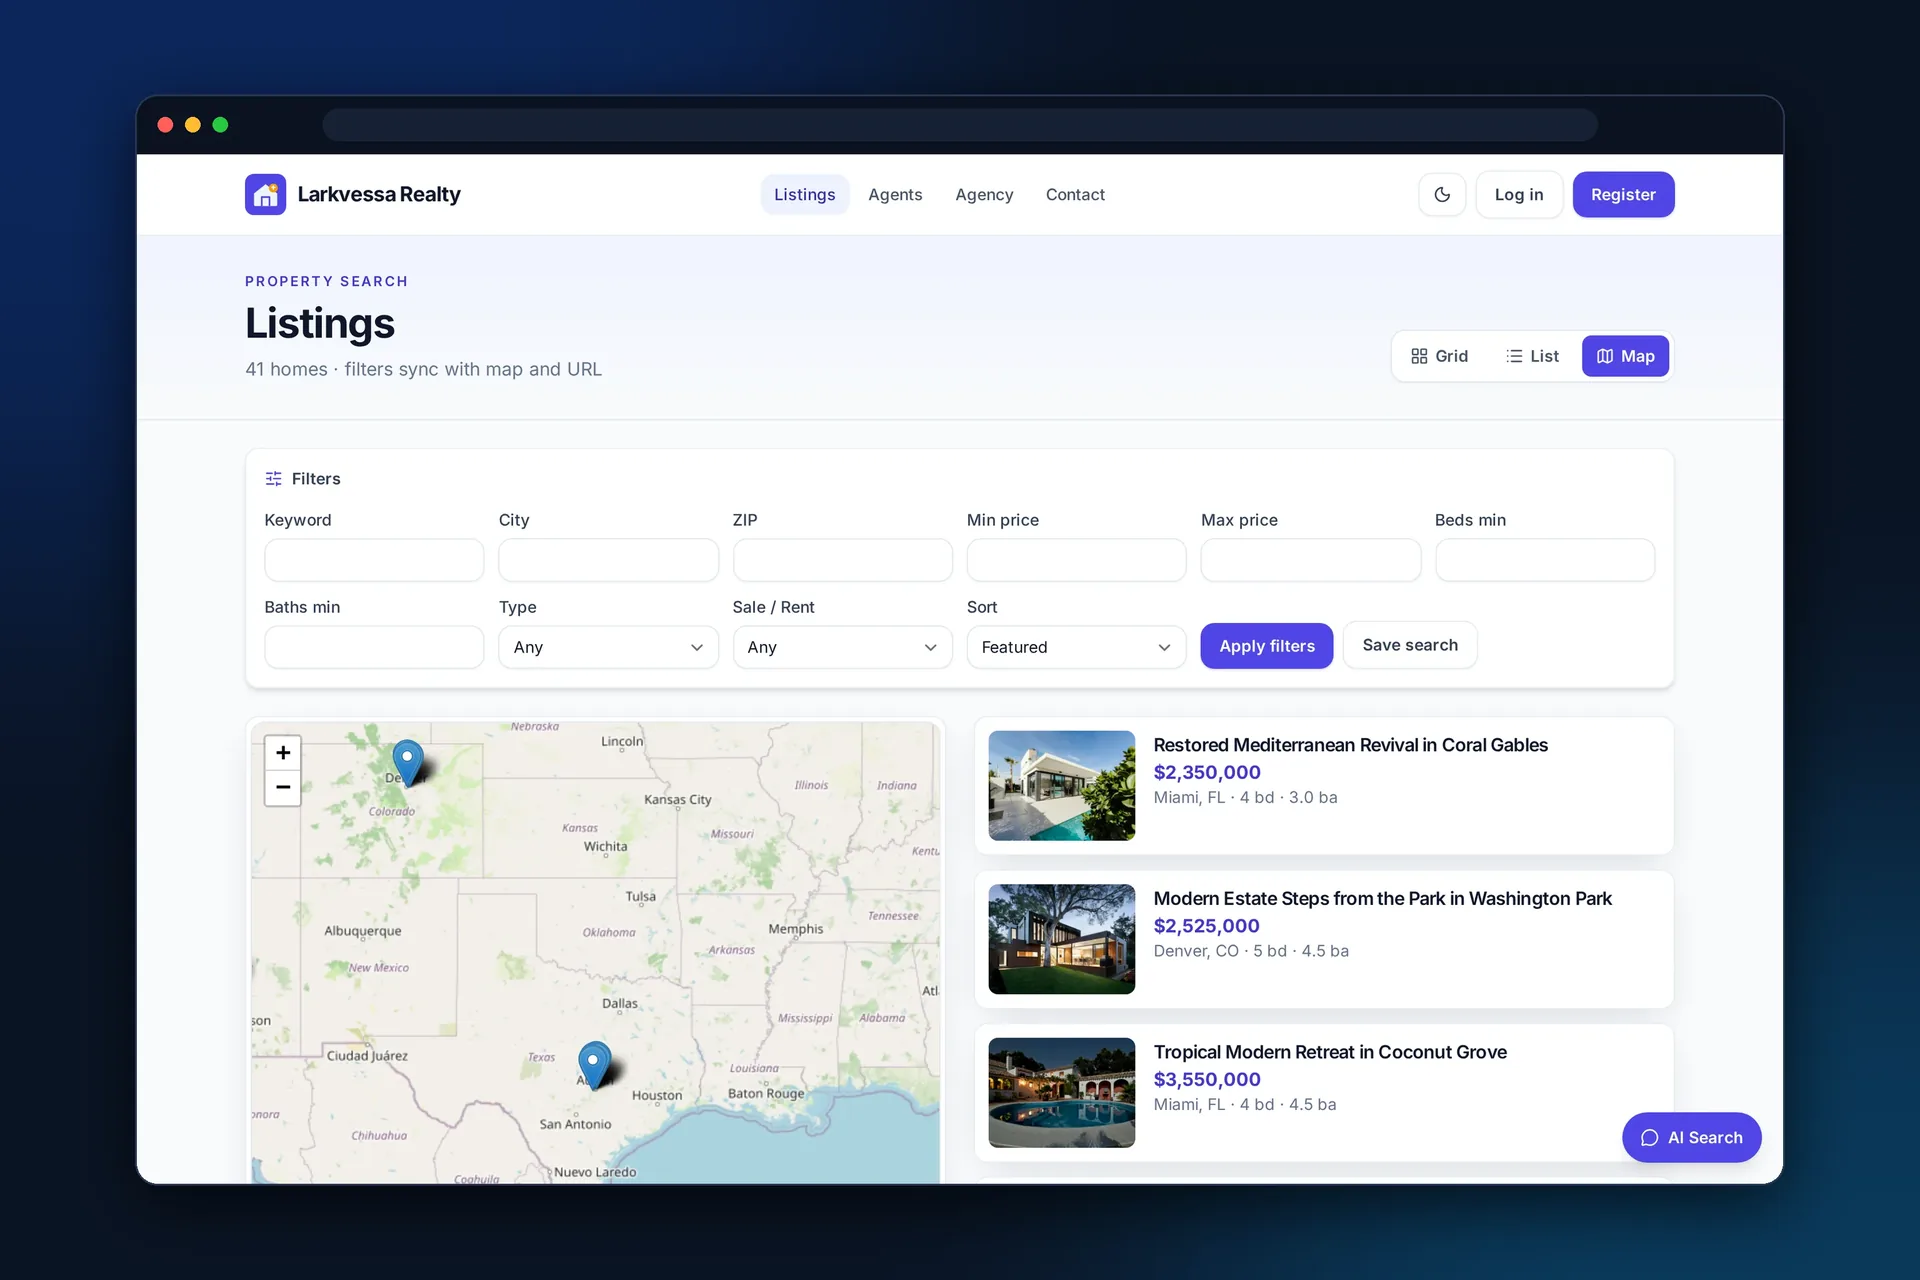The height and width of the screenshot is (1280, 1920).
Task: Open 'Tropical Modern Retreat in Coconut Grove' title
Action: click(1330, 1052)
